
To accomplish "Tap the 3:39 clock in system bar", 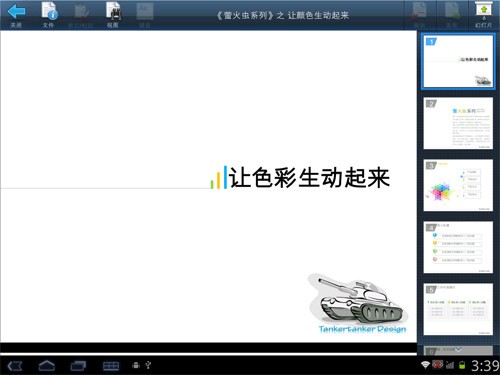I will pos(485,366).
